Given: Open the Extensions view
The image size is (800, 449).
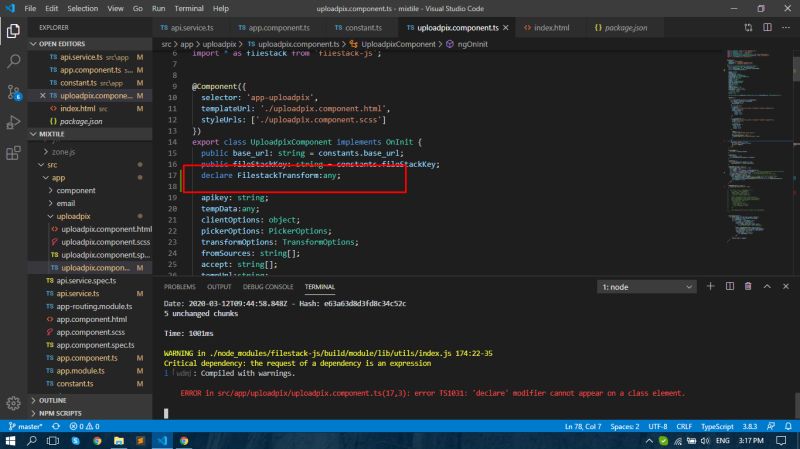Looking at the screenshot, I should [13, 153].
